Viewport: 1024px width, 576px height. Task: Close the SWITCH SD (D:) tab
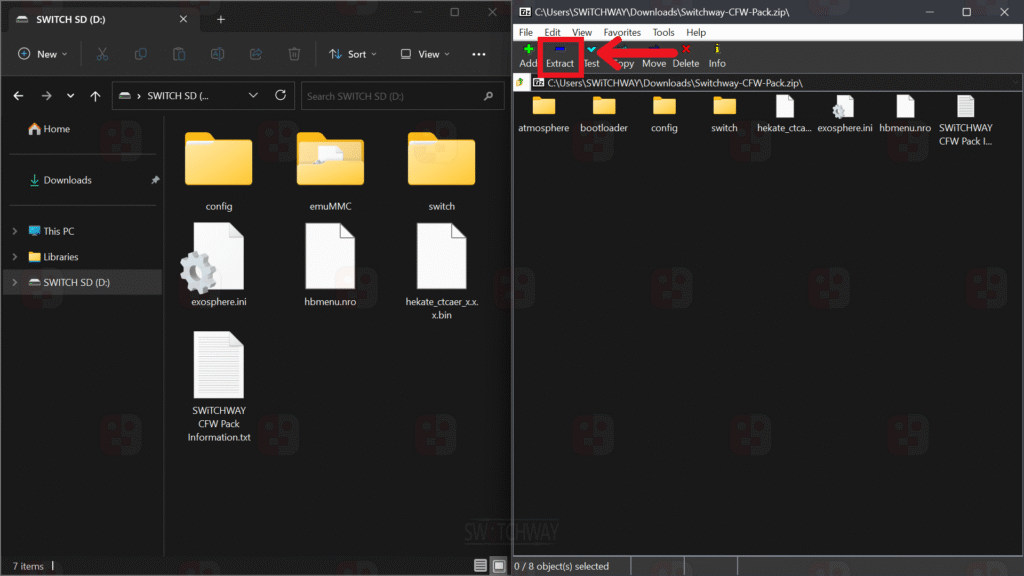click(184, 19)
